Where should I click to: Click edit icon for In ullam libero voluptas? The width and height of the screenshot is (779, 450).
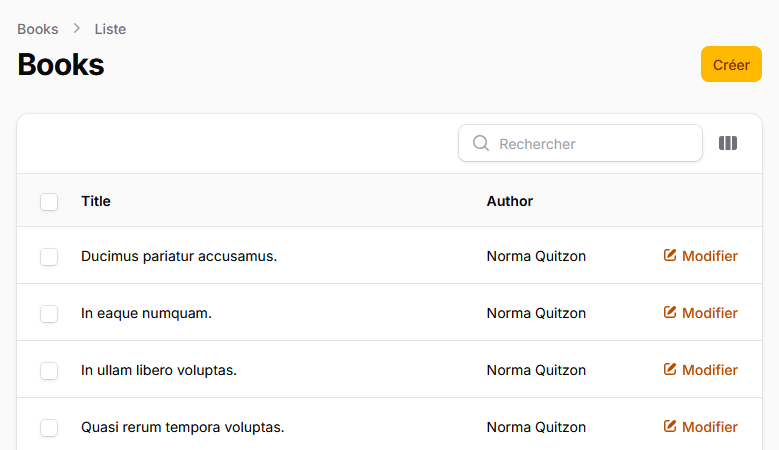[670, 370]
